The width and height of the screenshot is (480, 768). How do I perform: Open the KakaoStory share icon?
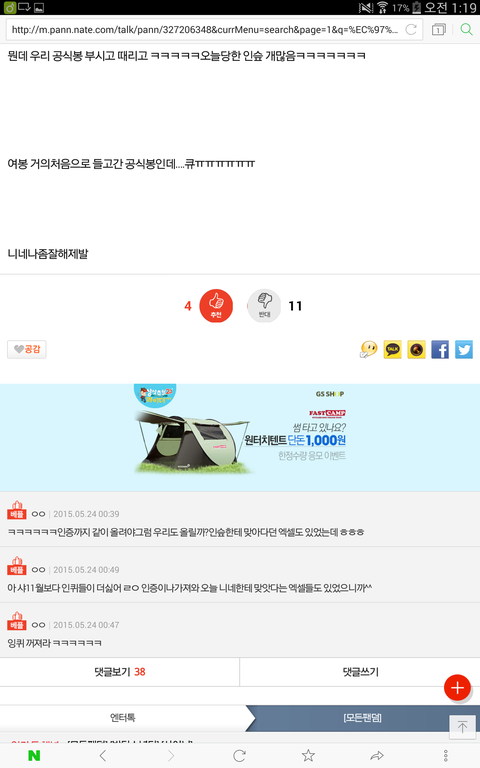(416, 350)
